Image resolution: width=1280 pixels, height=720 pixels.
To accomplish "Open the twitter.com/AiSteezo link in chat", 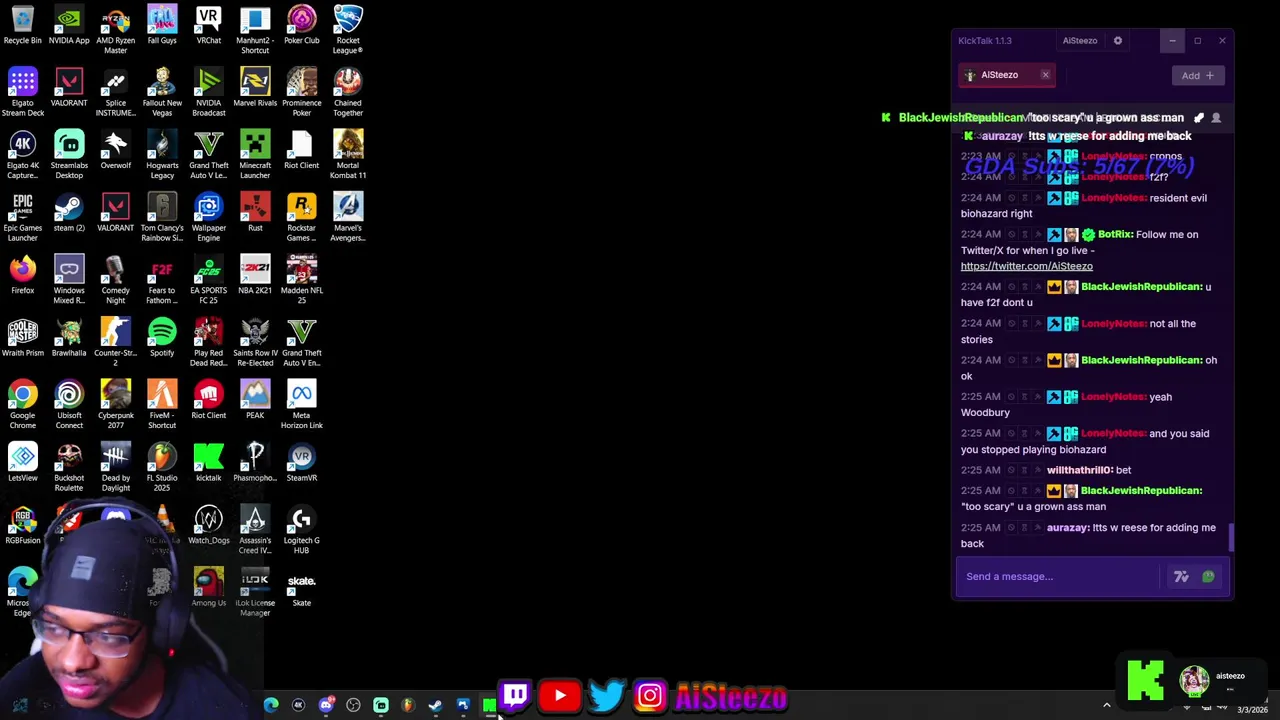I will (1026, 267).
